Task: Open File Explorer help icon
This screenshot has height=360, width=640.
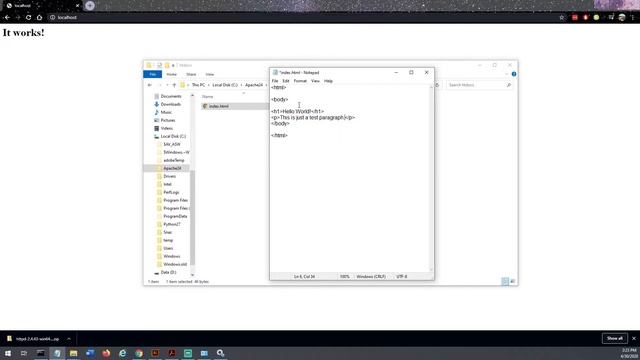Action: (x=514, y=74)
